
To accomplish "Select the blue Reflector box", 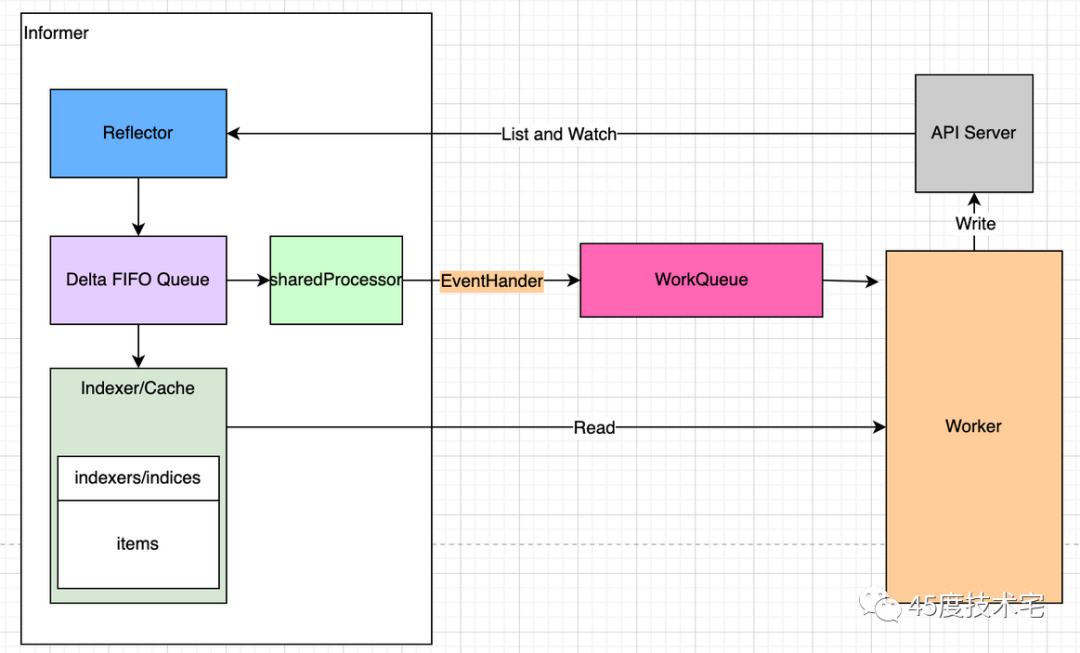I will [138, 133].
